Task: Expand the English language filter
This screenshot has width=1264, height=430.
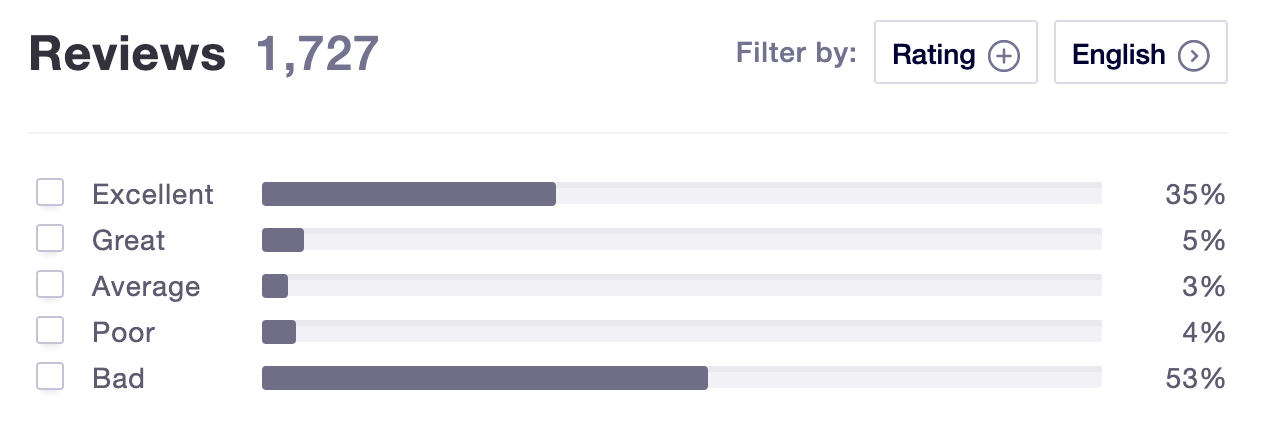Action: [1140, 53]
